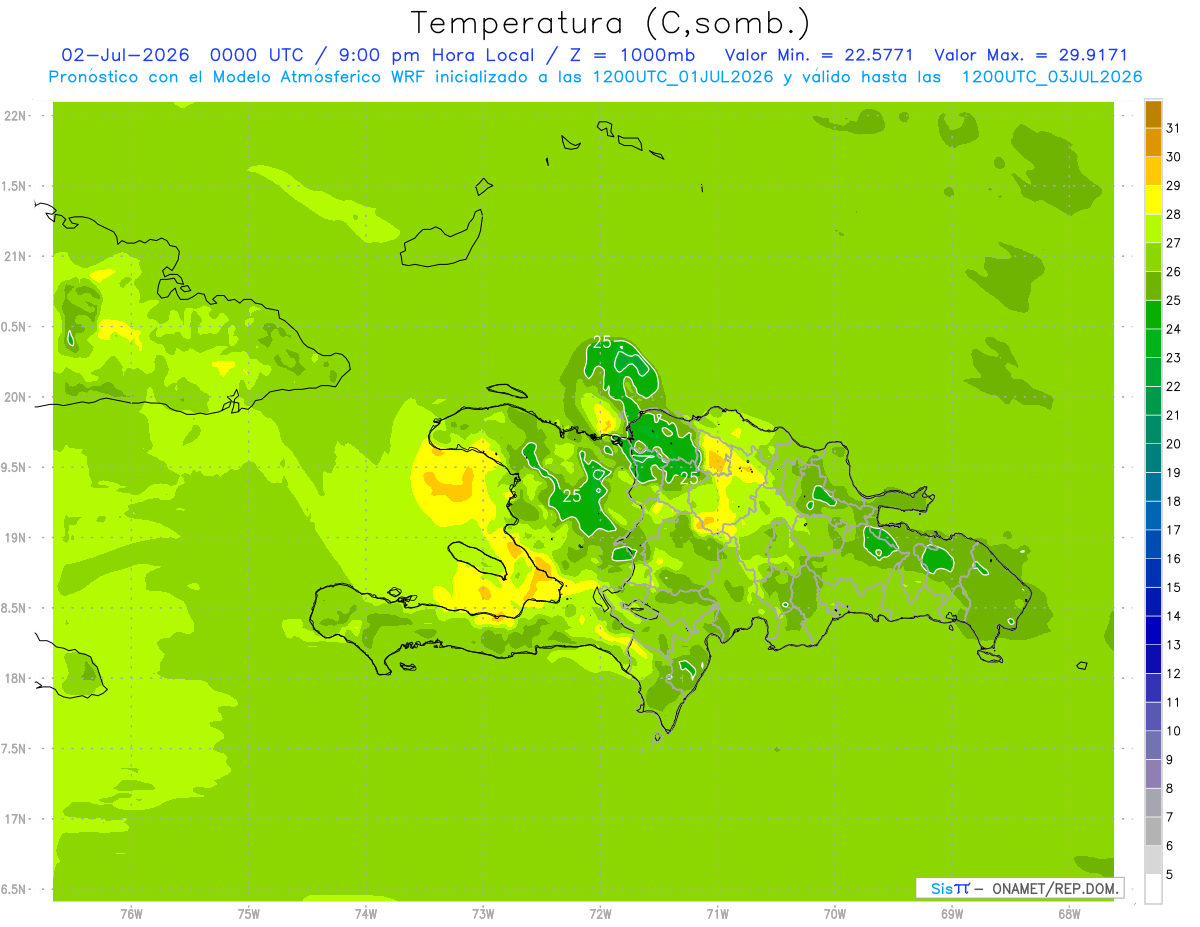Click 'Valor Max. = 29.9171' readout
1200x927 pixels.
coord(1031,55)
